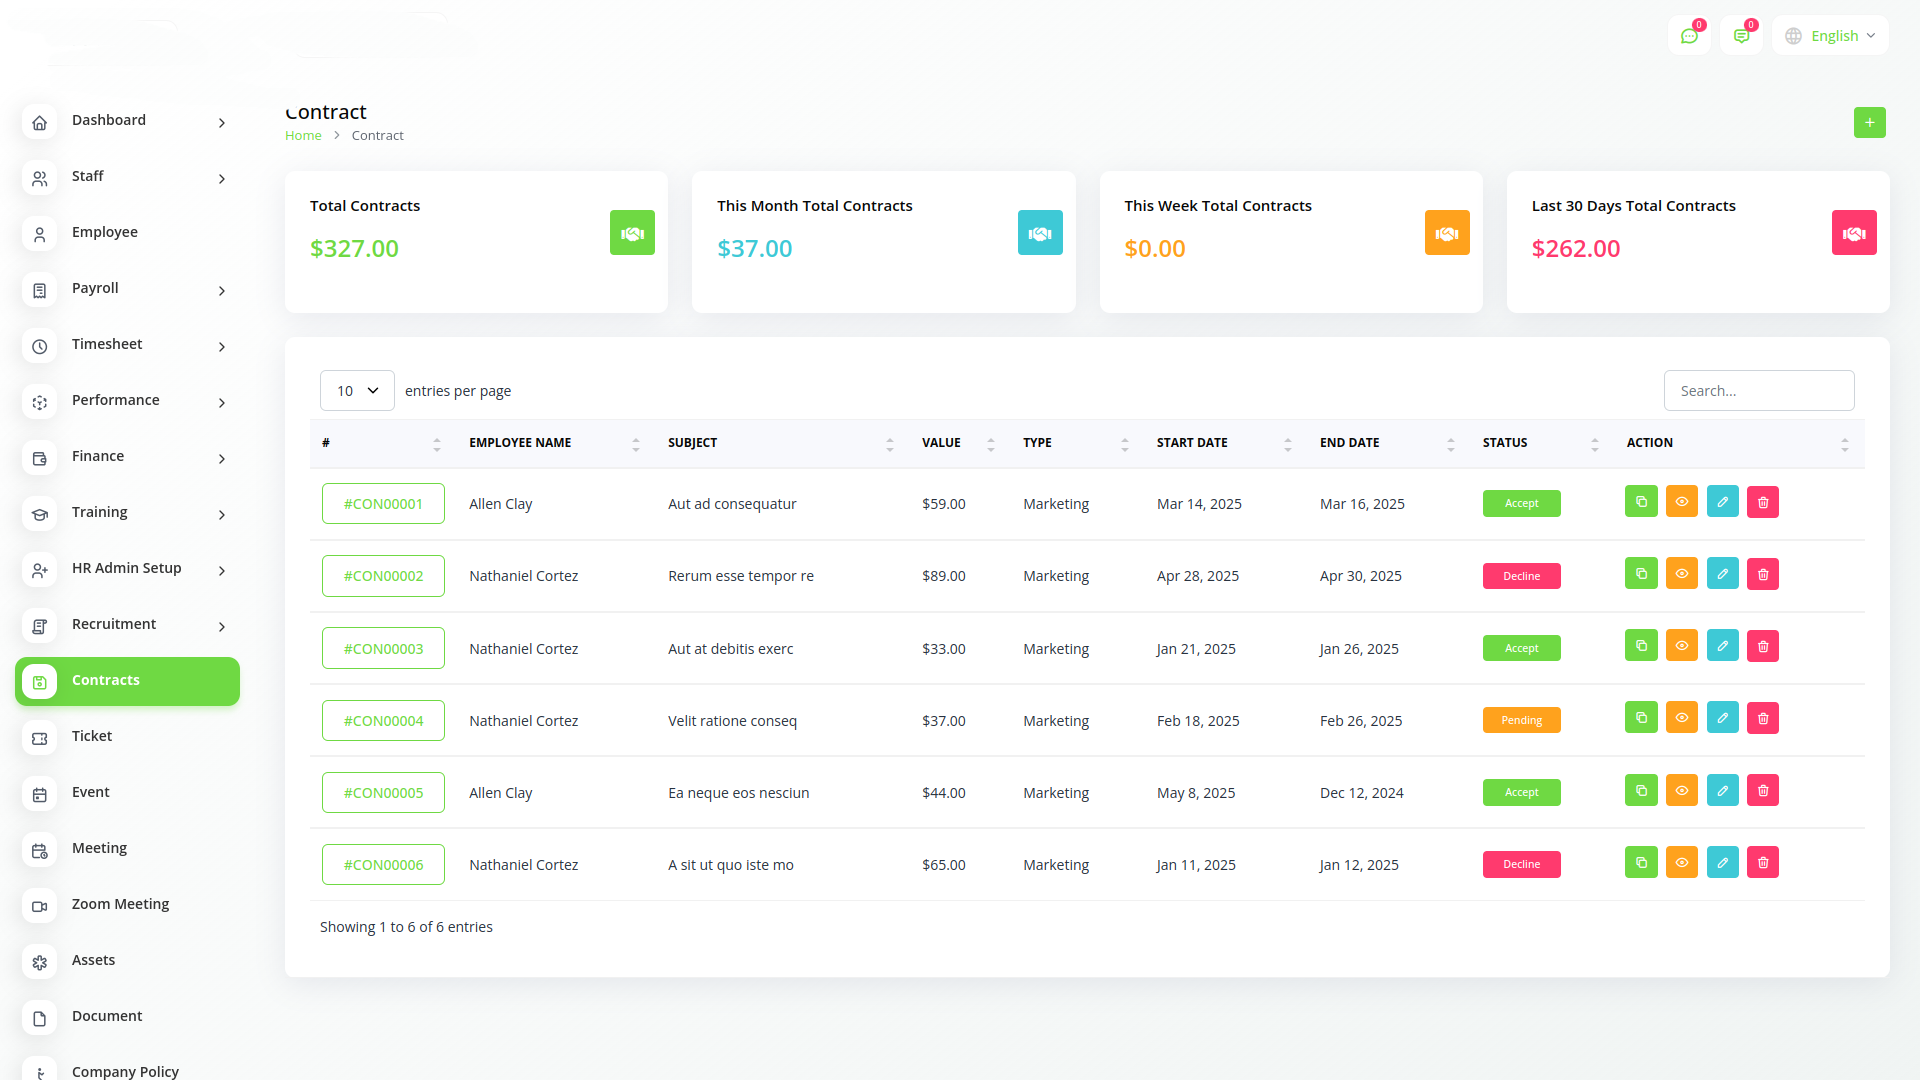Image resolution: width=1920 pixels, height=1080 pixels.
Task: Open the #CON00004 contract ID button
Action: 383,721
